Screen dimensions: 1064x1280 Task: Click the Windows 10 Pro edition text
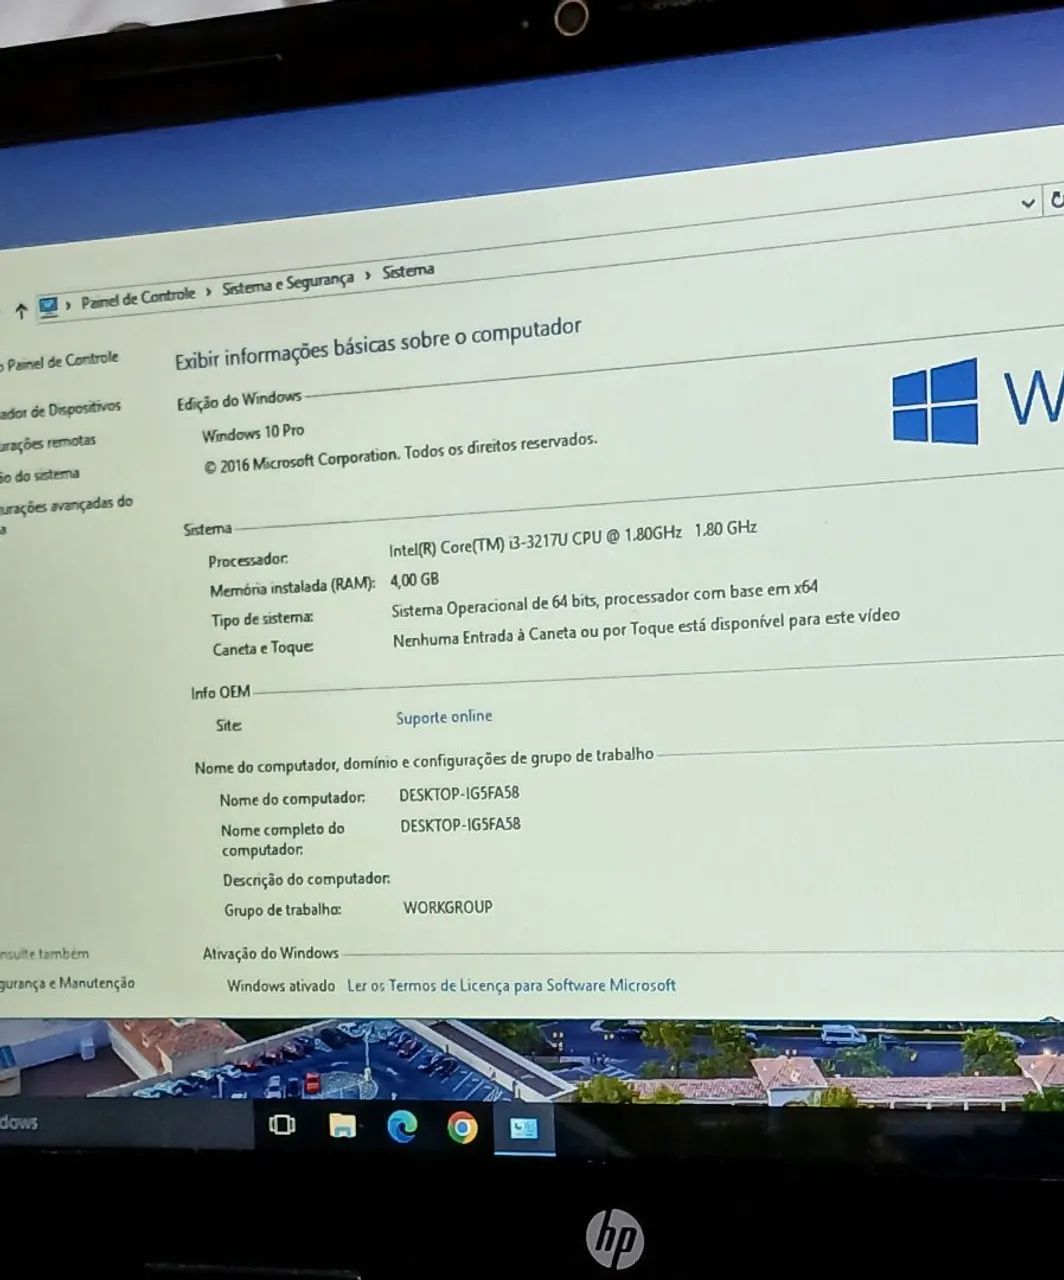tap(253, 433)
